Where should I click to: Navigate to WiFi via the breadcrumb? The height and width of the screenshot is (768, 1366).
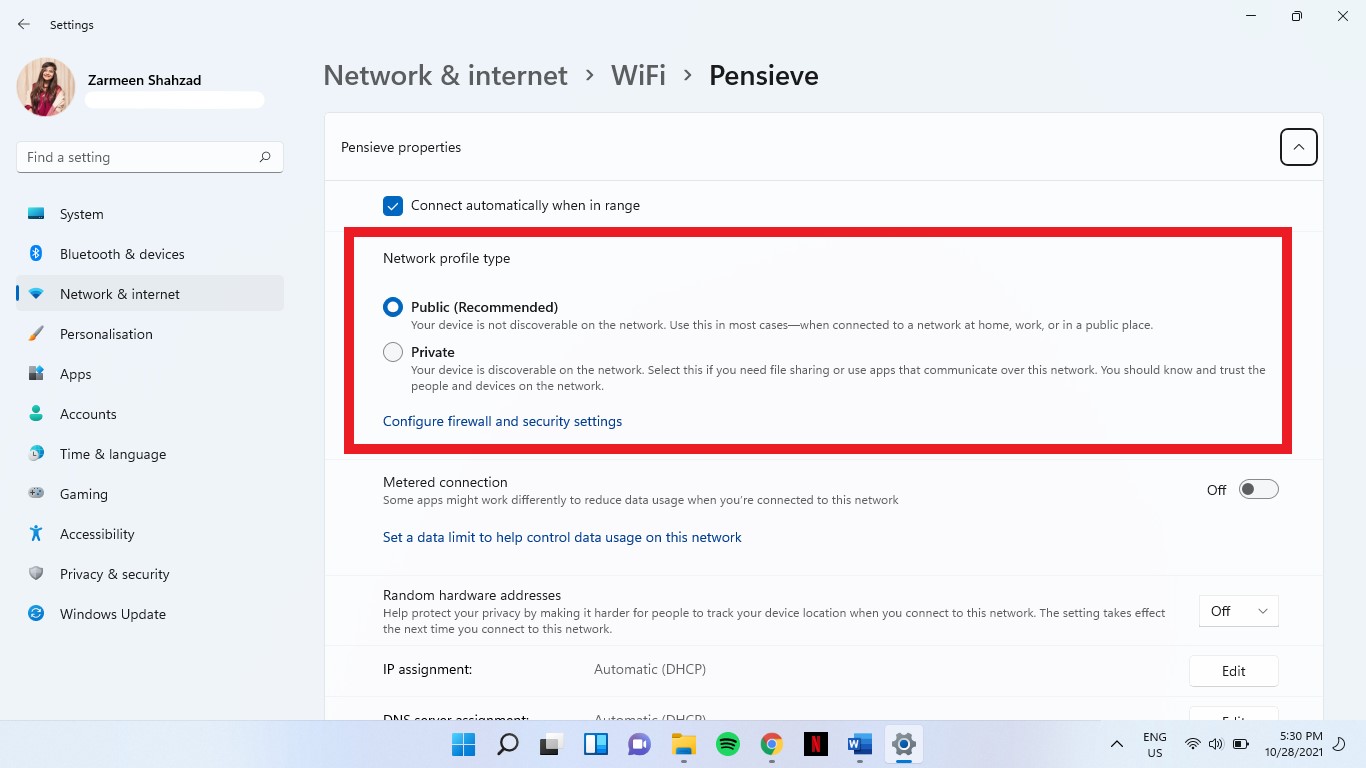pos(638,75)
